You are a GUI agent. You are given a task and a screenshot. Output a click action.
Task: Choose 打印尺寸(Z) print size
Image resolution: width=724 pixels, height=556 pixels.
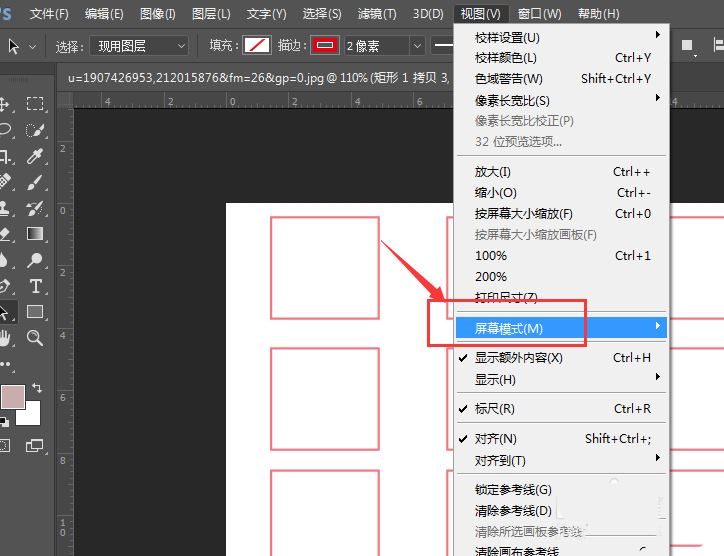coord(561,297)
